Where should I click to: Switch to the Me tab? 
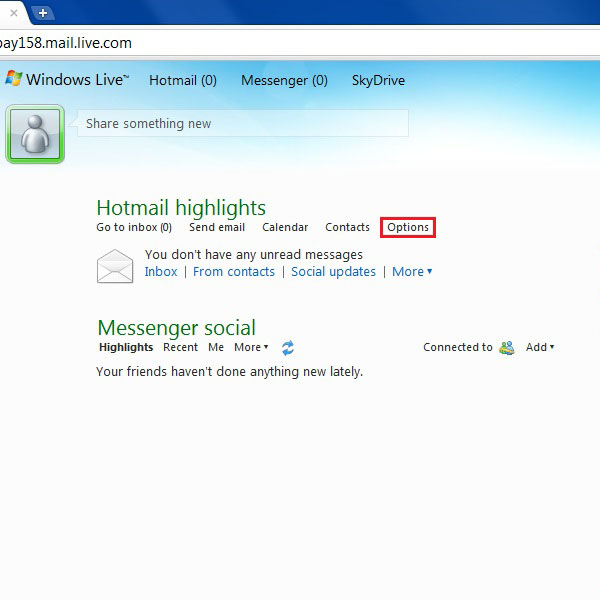pyautogui.click(x=216, y=347)
